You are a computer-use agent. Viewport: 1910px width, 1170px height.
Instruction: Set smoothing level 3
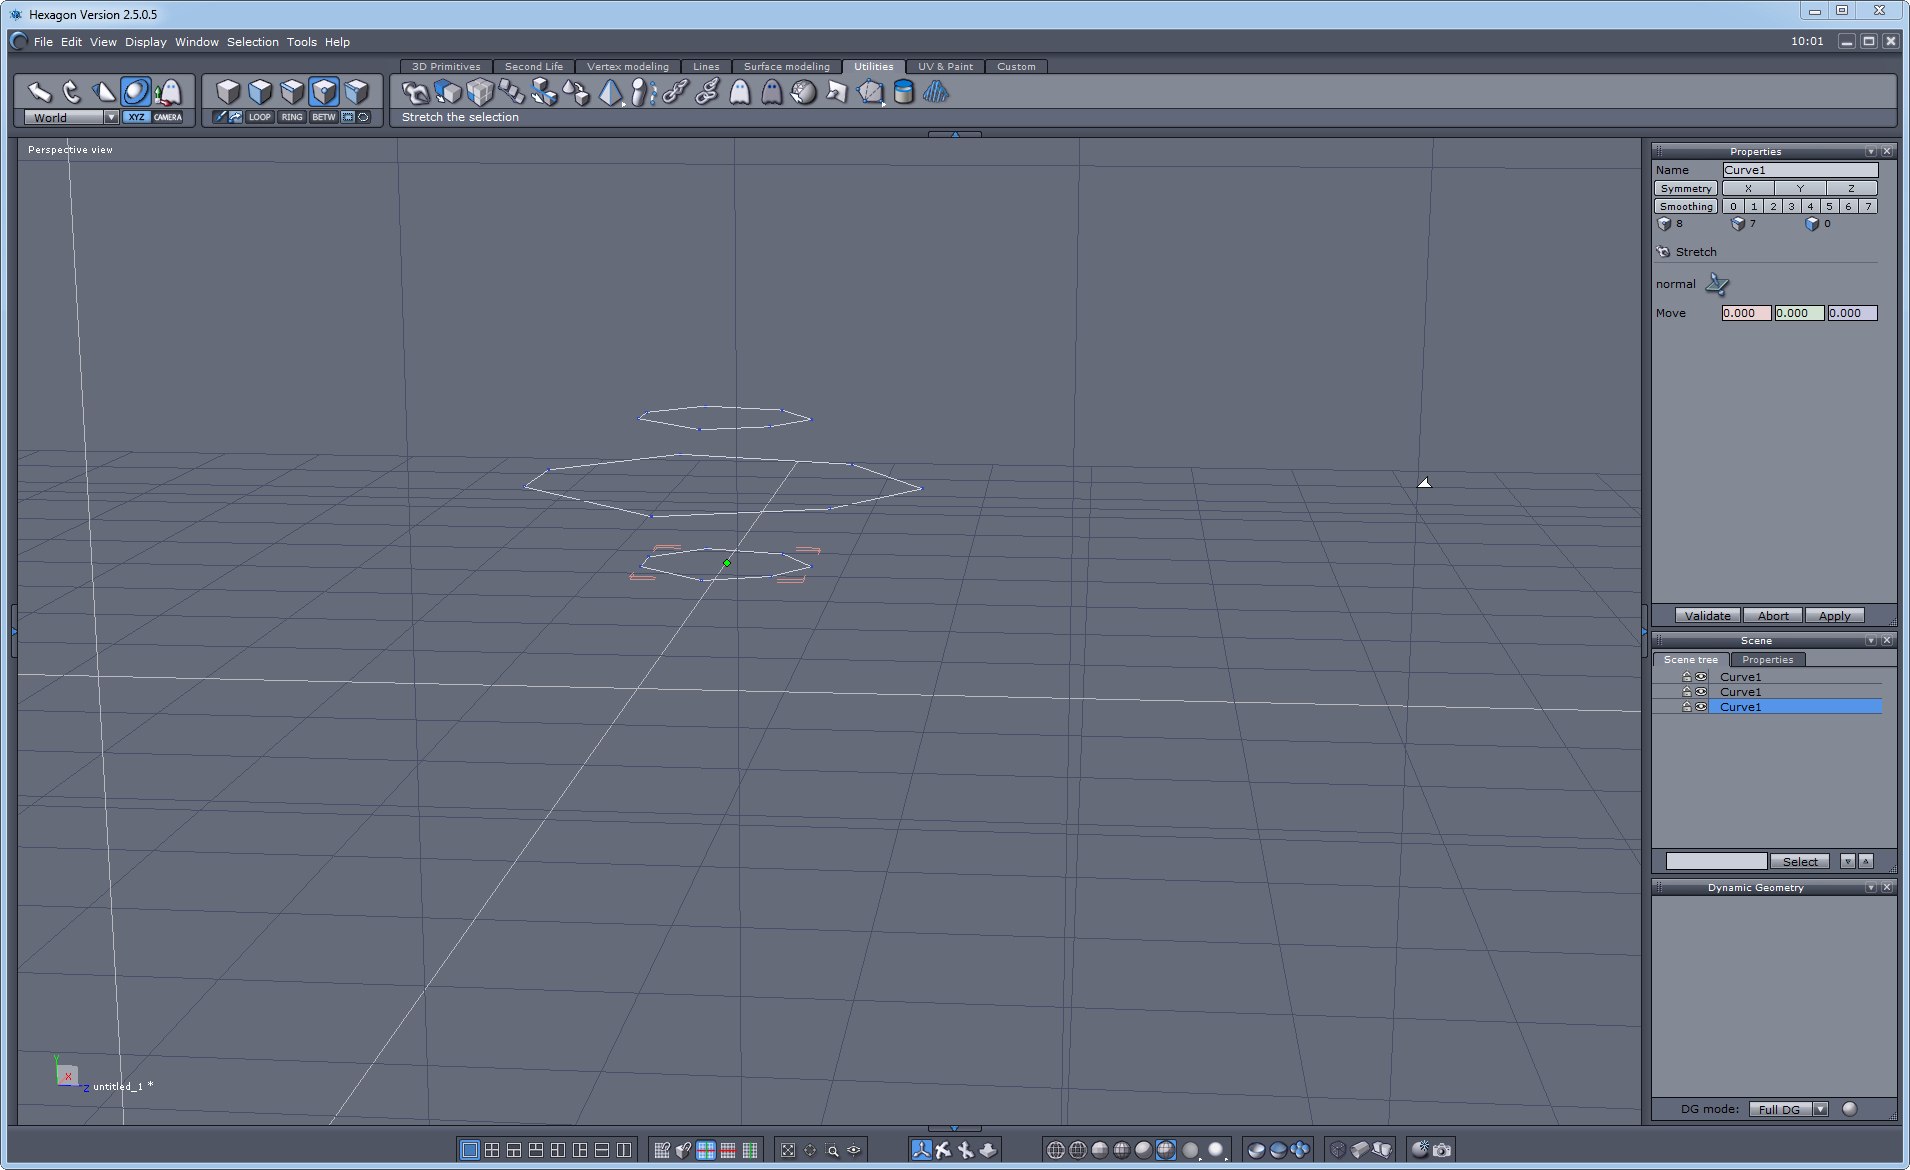pyautogui.click(x=1791, y=206)
